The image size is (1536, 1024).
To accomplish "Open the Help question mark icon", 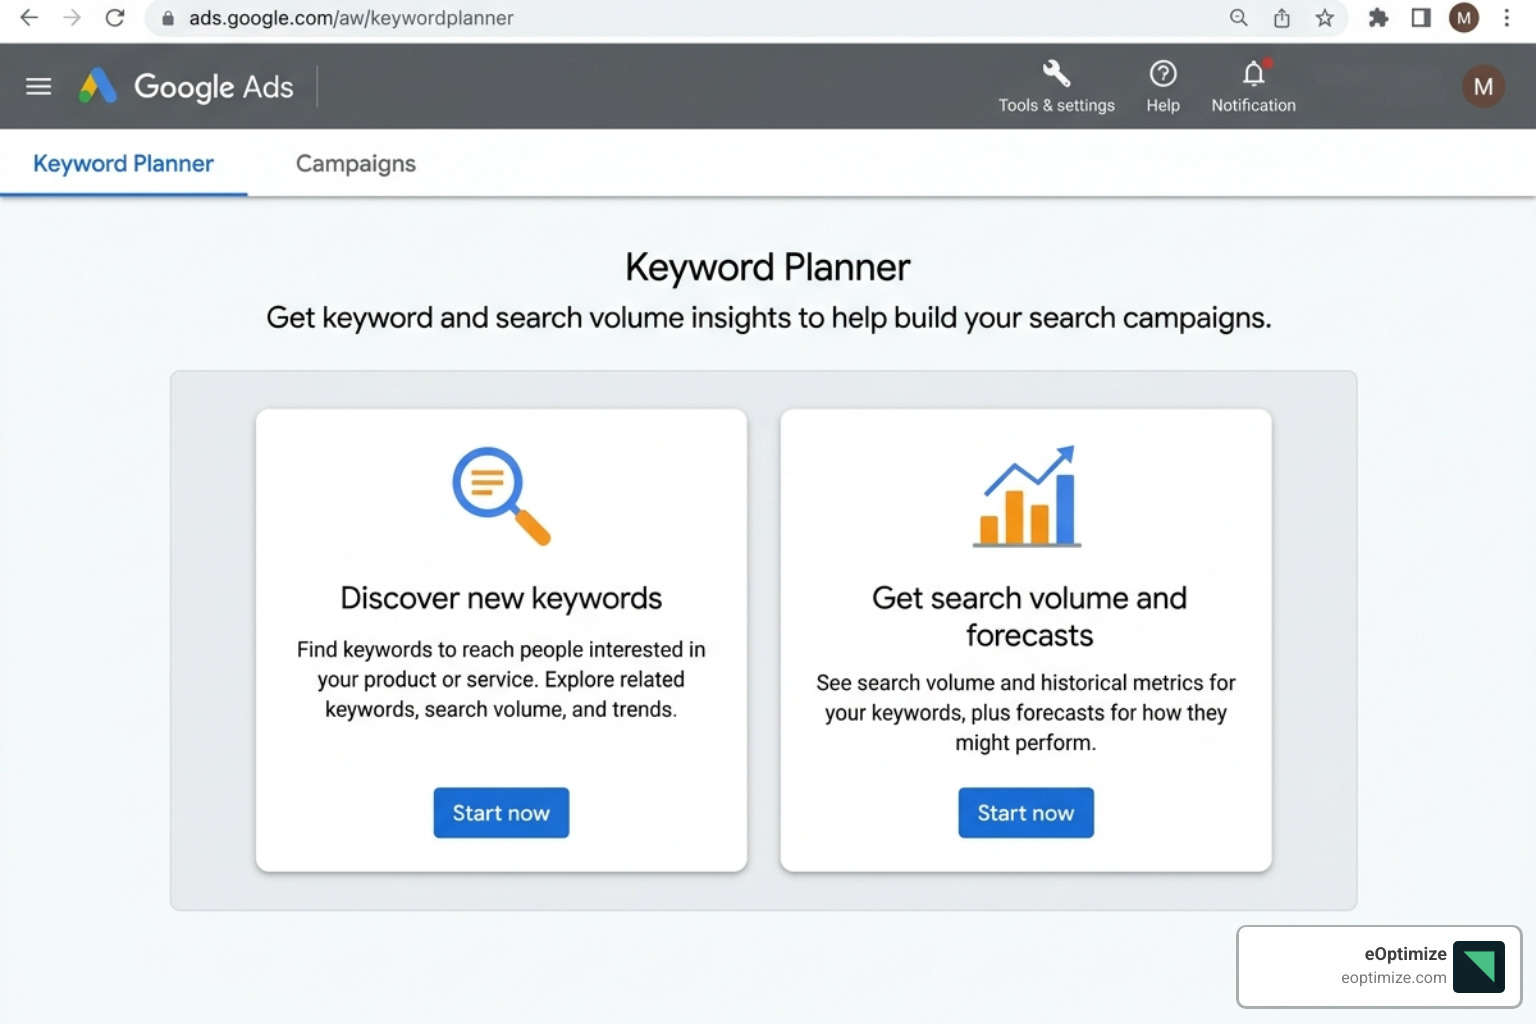I will pos(1163,74).
